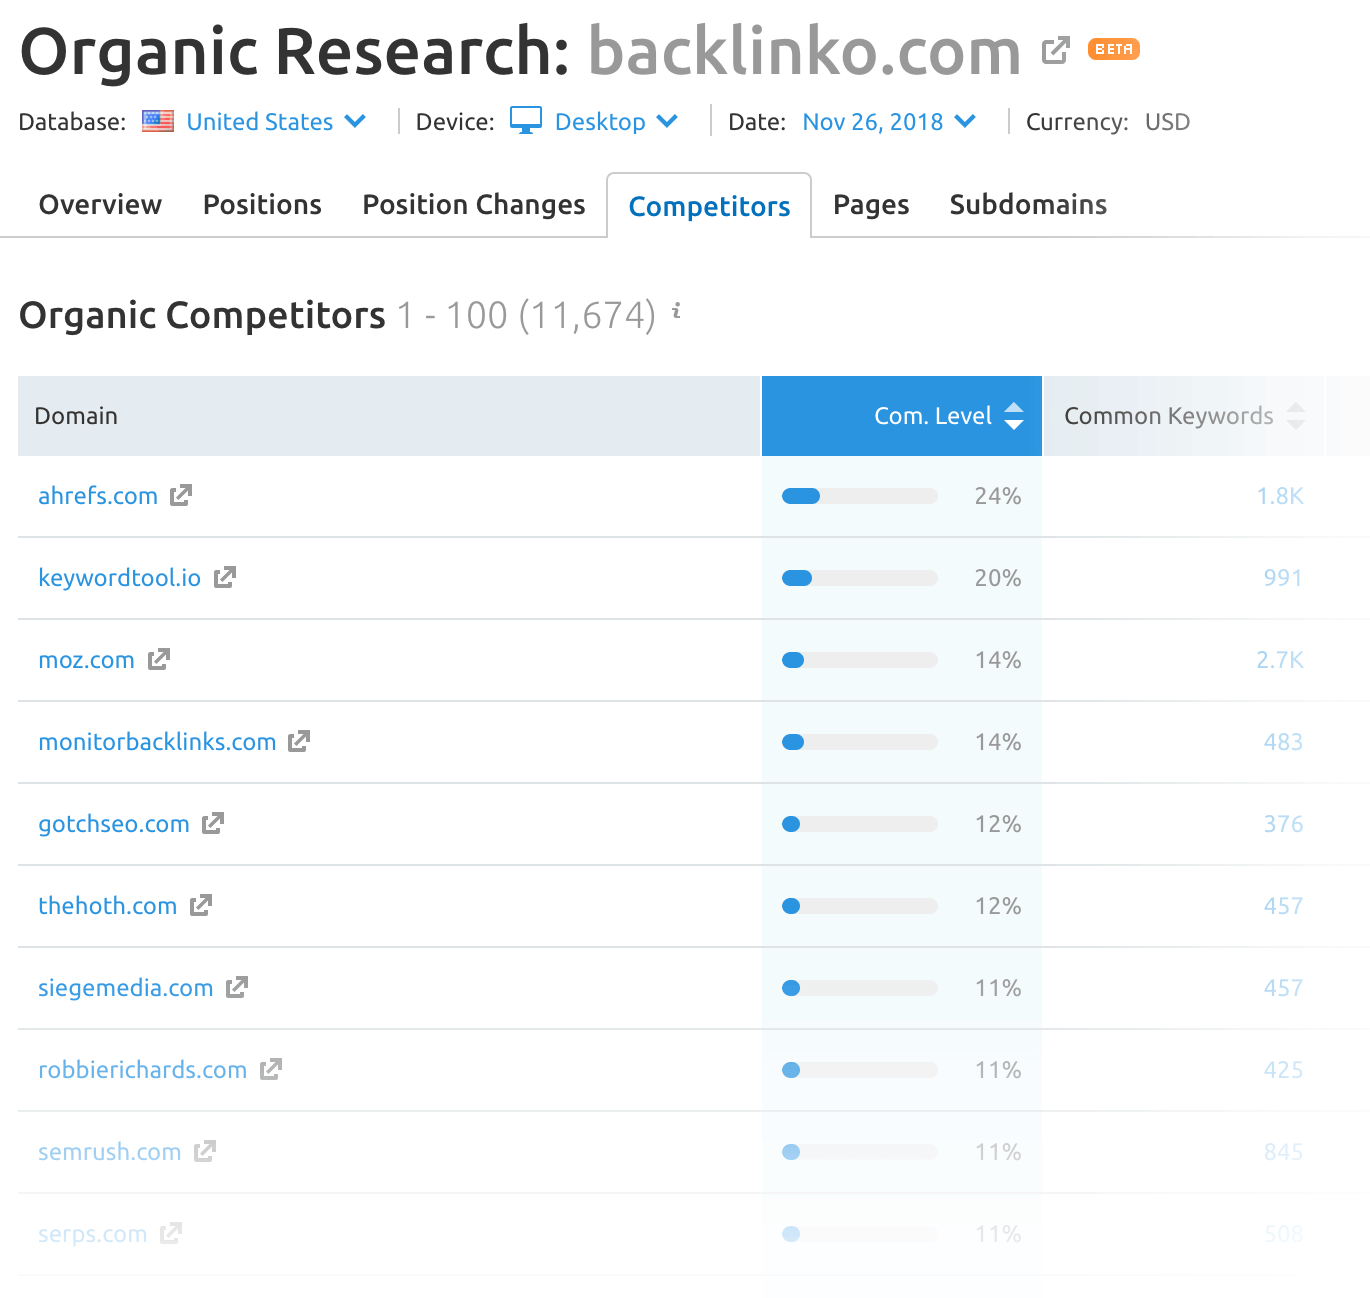This screenshot has height=1298, width=1370.
Task: Open the robbierichards.com domain link
Action: (142, 1069)
